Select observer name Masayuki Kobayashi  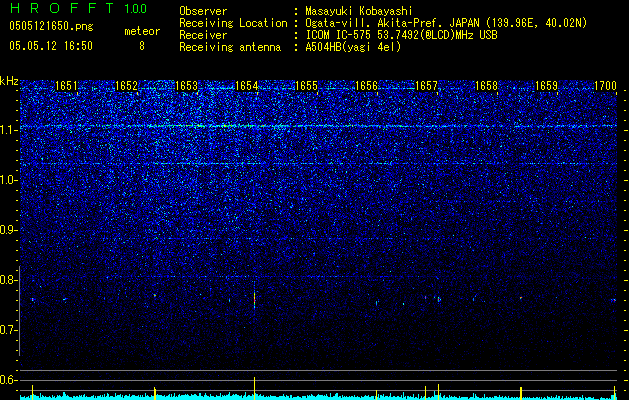[359, 11]
